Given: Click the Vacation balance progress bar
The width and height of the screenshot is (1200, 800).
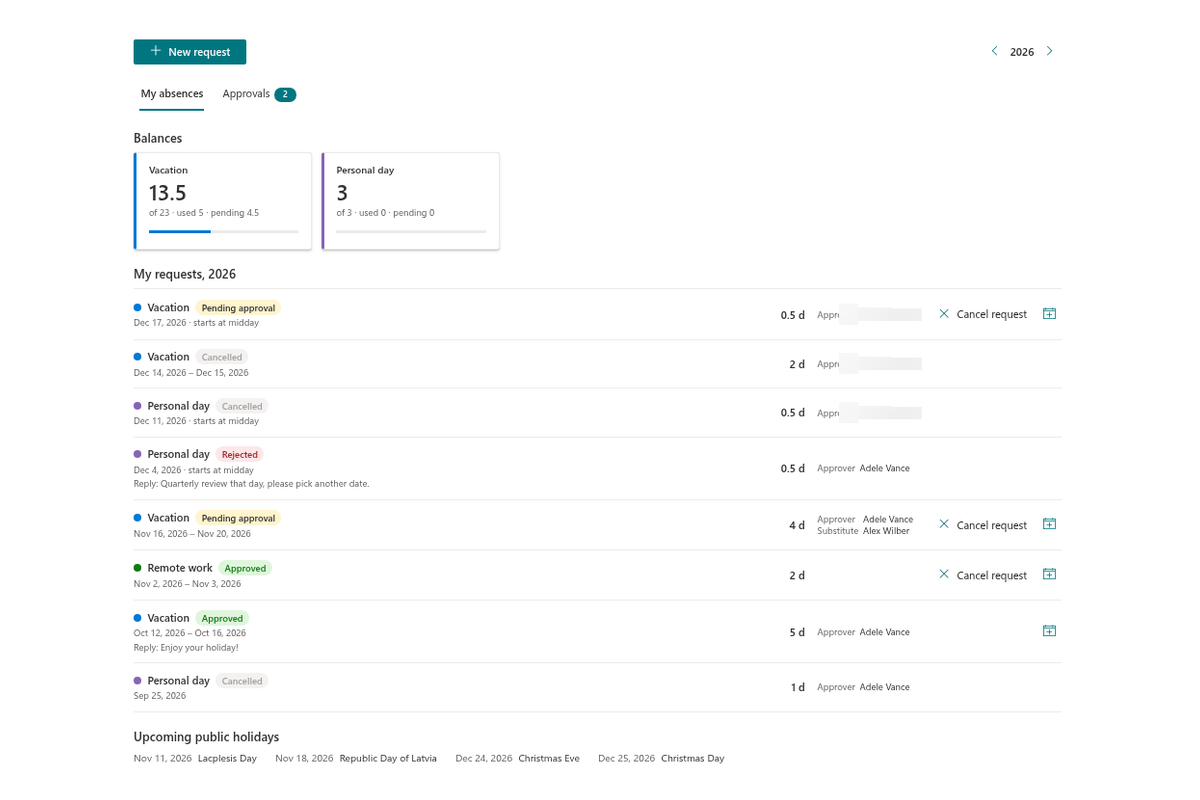Looking at the screenshot, I should tap(224, 231).
